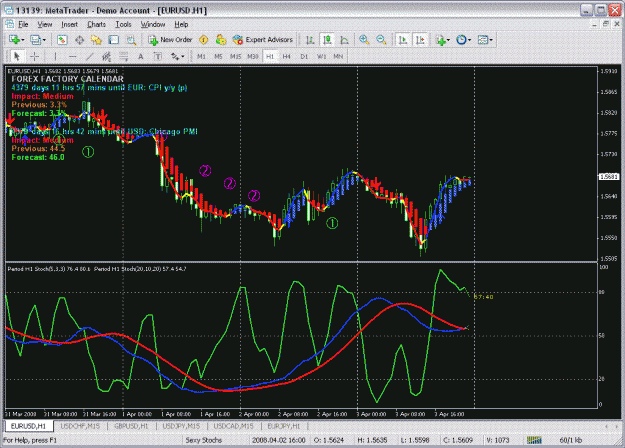Click the Indicators list green-plus icon
Viewport: 625px width, 448px height.
[440, 39]
